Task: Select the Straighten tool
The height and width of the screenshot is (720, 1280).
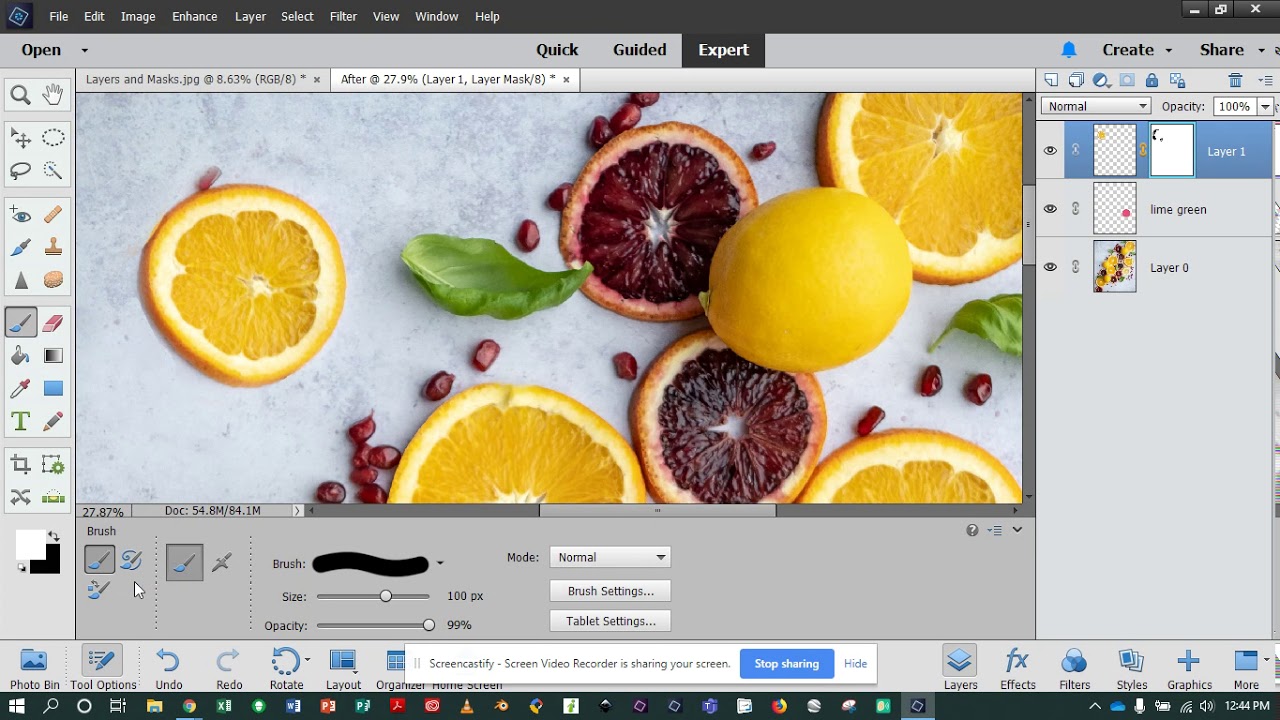Action: (x=53, y=497)
